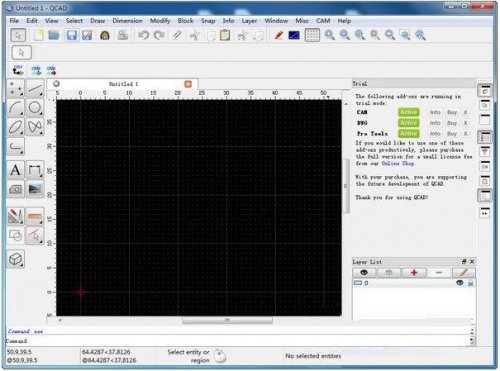Select the Arc drawing tool
This screenshot has height=371, width=500.
(16, 107)
